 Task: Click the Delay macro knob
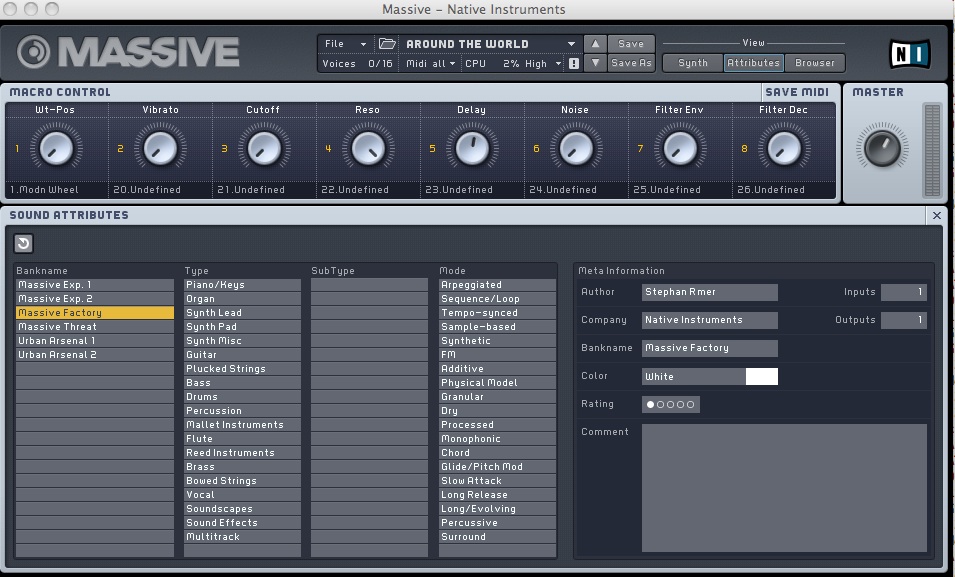click(x=472, y=148)
